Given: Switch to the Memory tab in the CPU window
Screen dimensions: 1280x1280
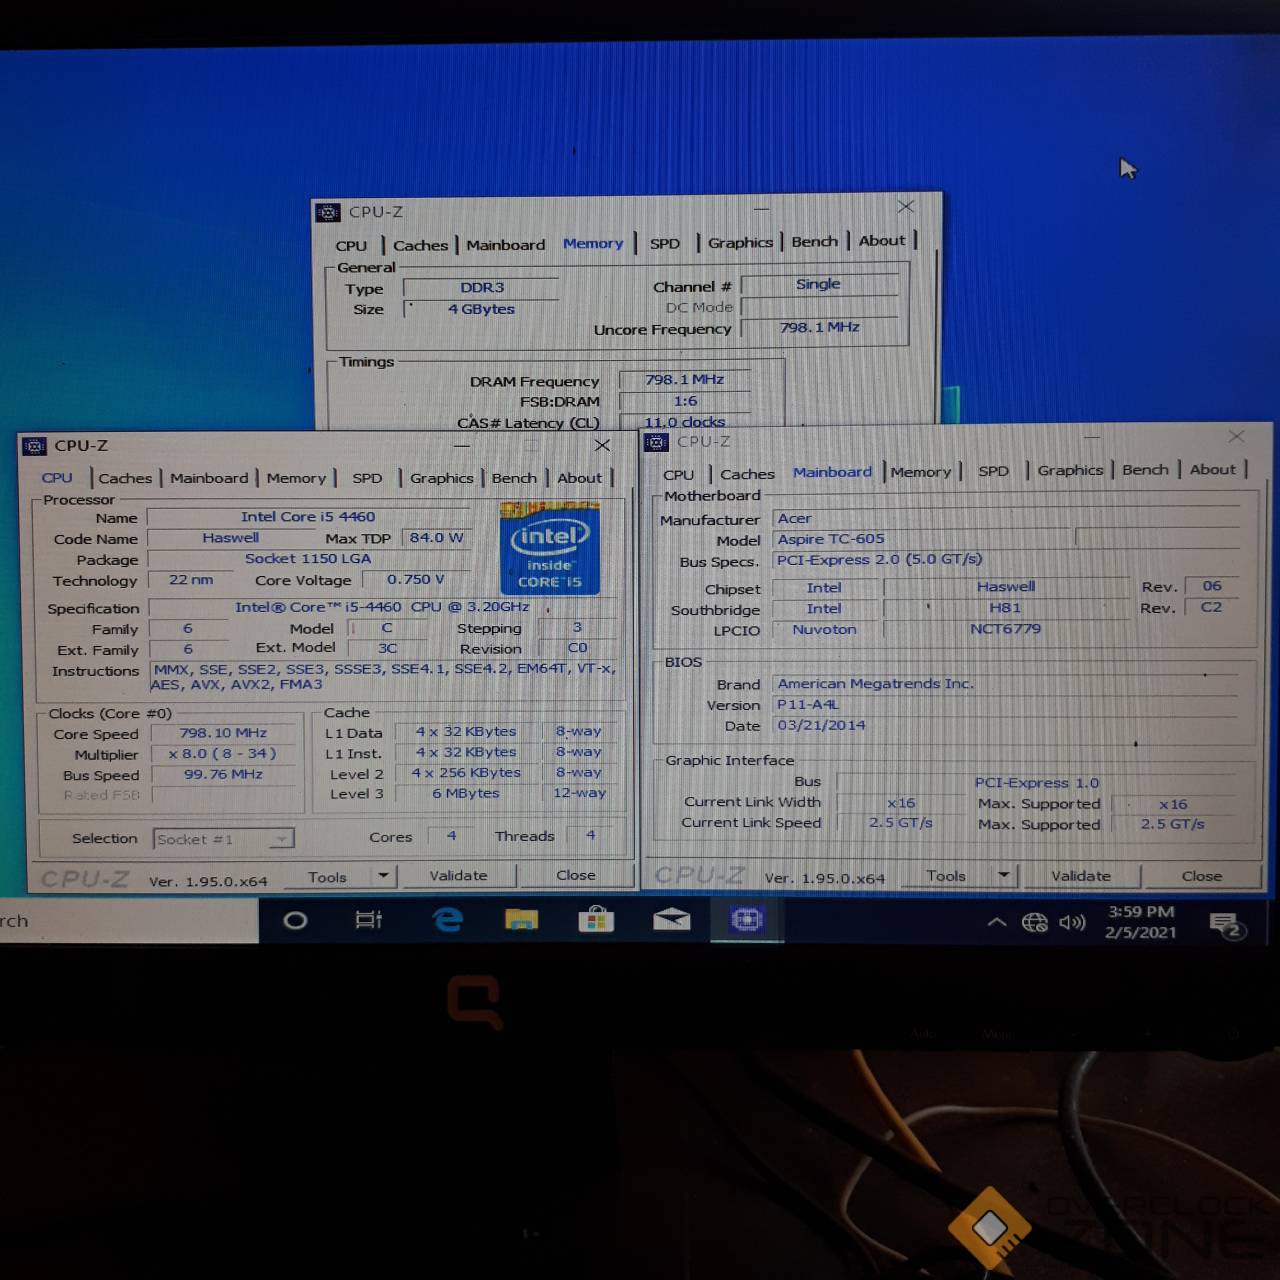Looking at the screenshot, I should pos(296,478).
